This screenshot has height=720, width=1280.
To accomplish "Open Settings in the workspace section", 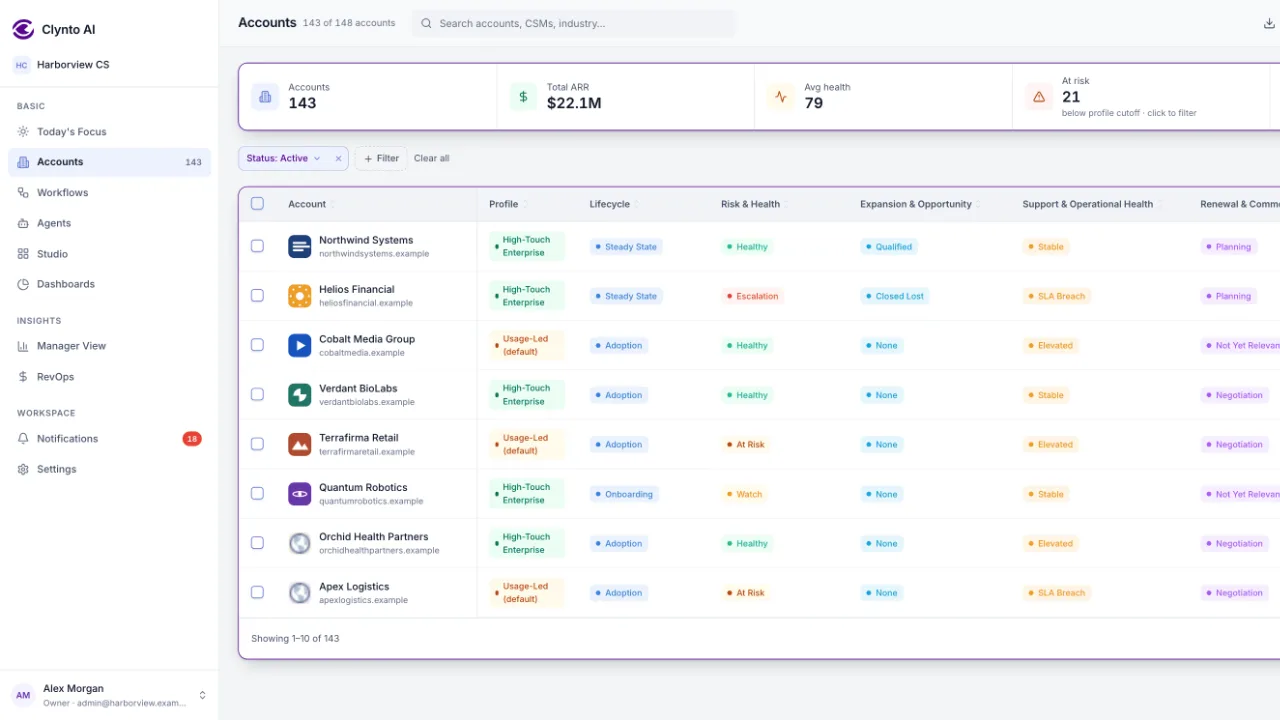I will [109, 469].
